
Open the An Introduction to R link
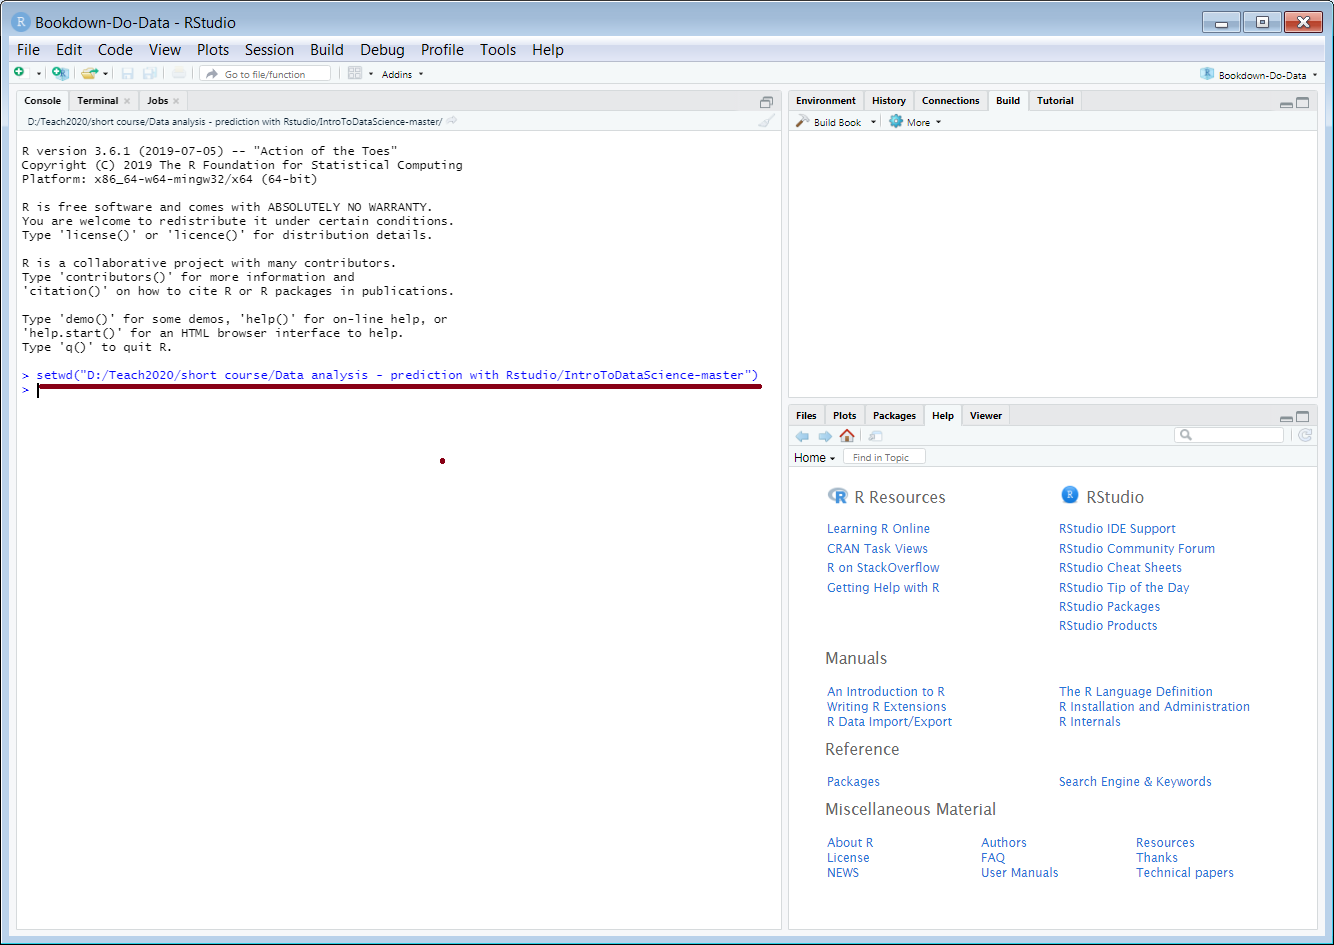(x=886, y=692)
